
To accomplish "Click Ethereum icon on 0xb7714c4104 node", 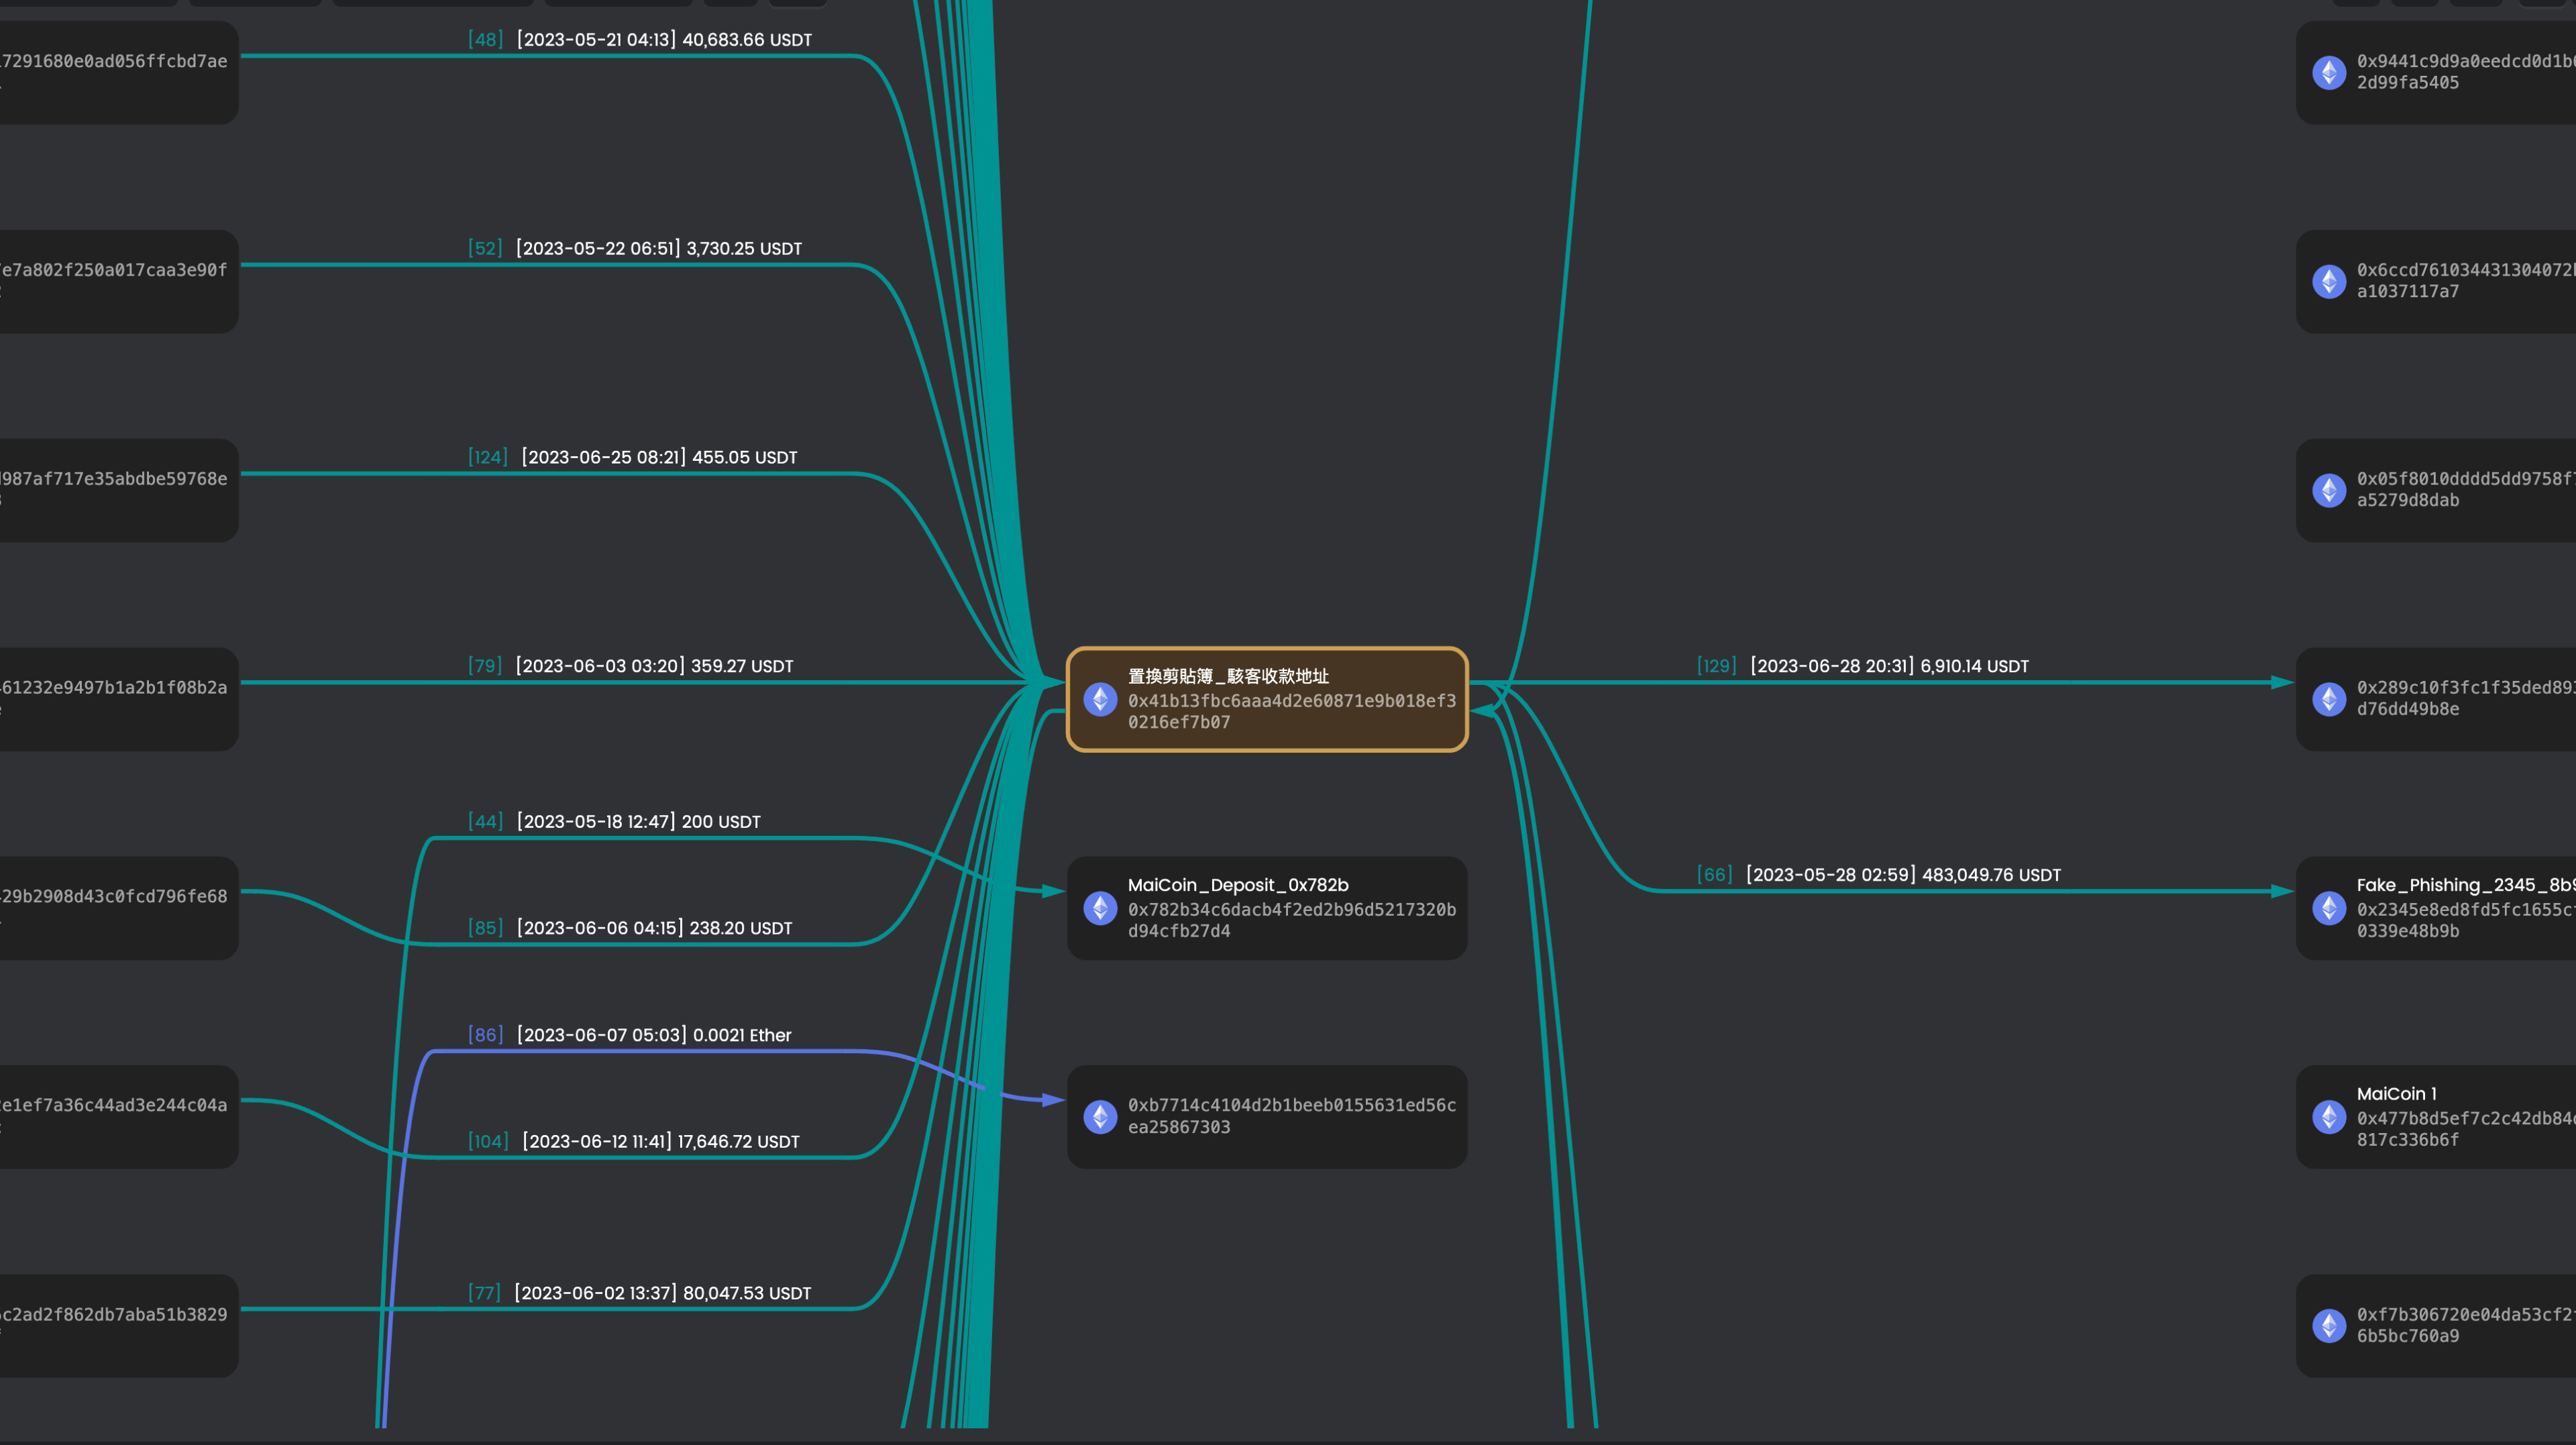I will (1100, 1116).
